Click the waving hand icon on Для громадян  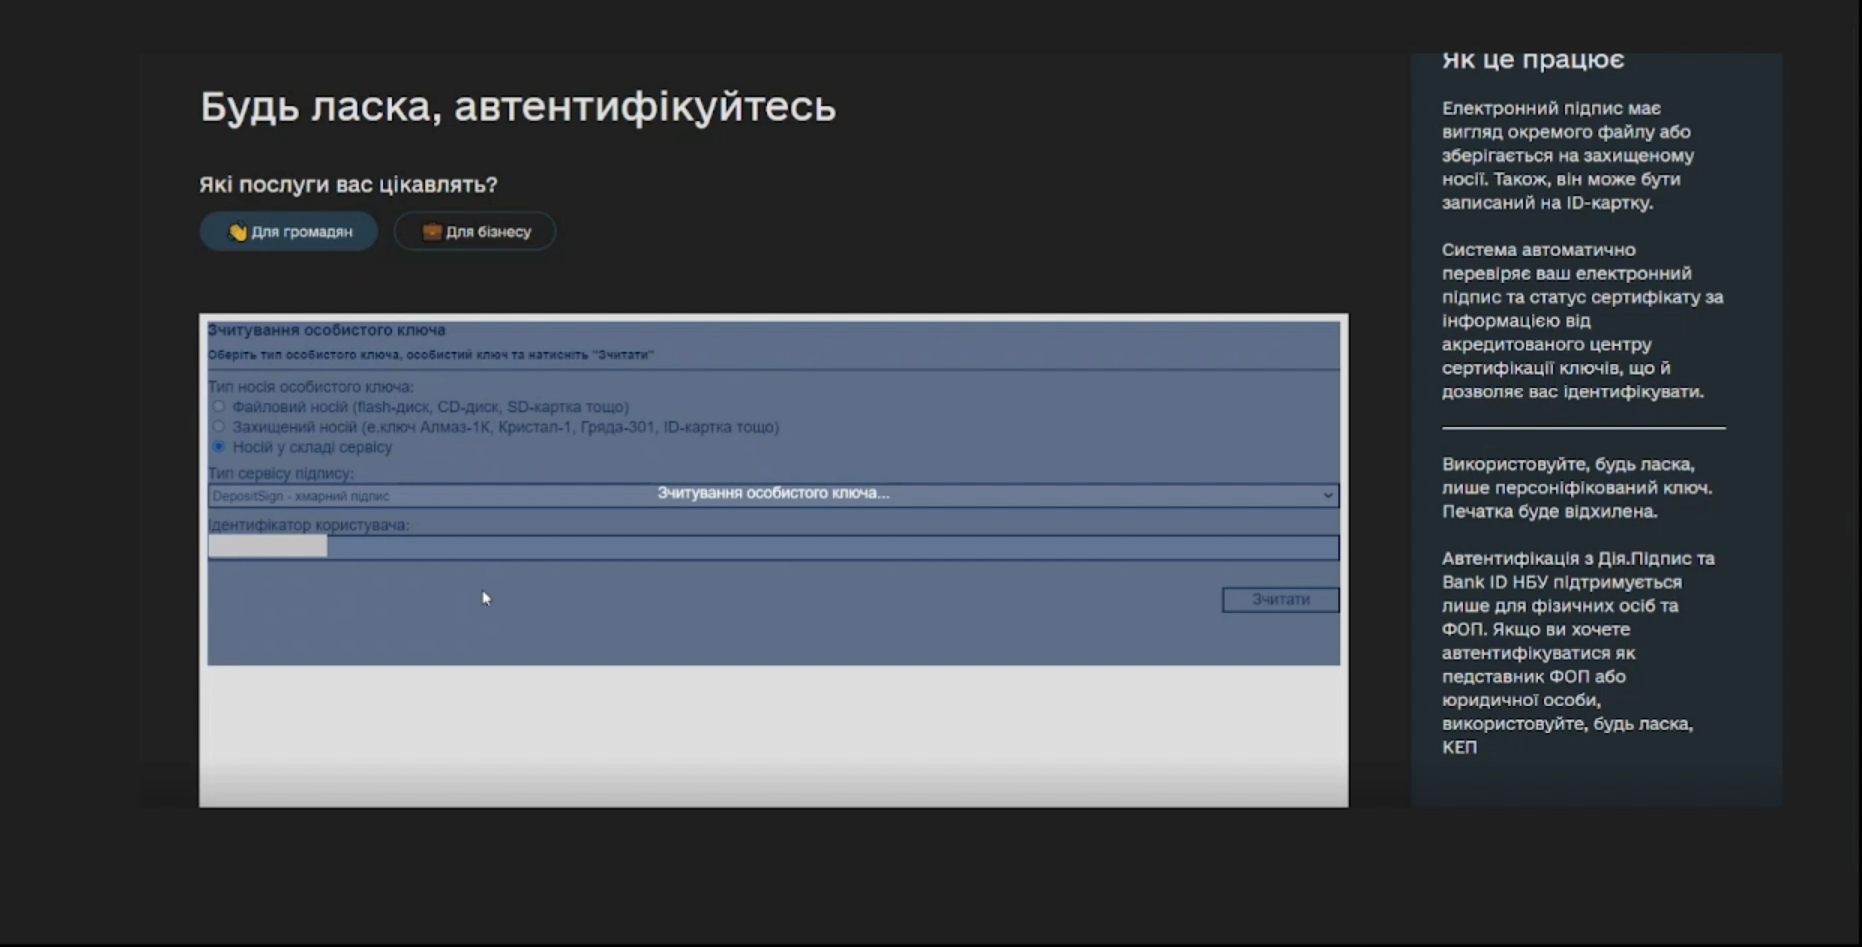point(237,232)
